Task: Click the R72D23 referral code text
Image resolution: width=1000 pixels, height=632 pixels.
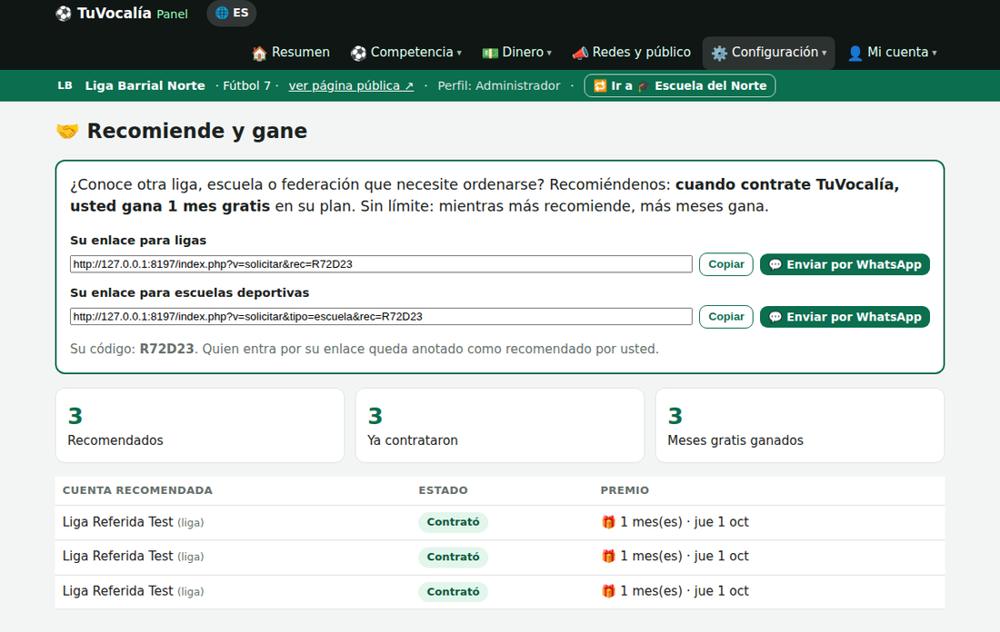Action: click(x=166, y=349)
